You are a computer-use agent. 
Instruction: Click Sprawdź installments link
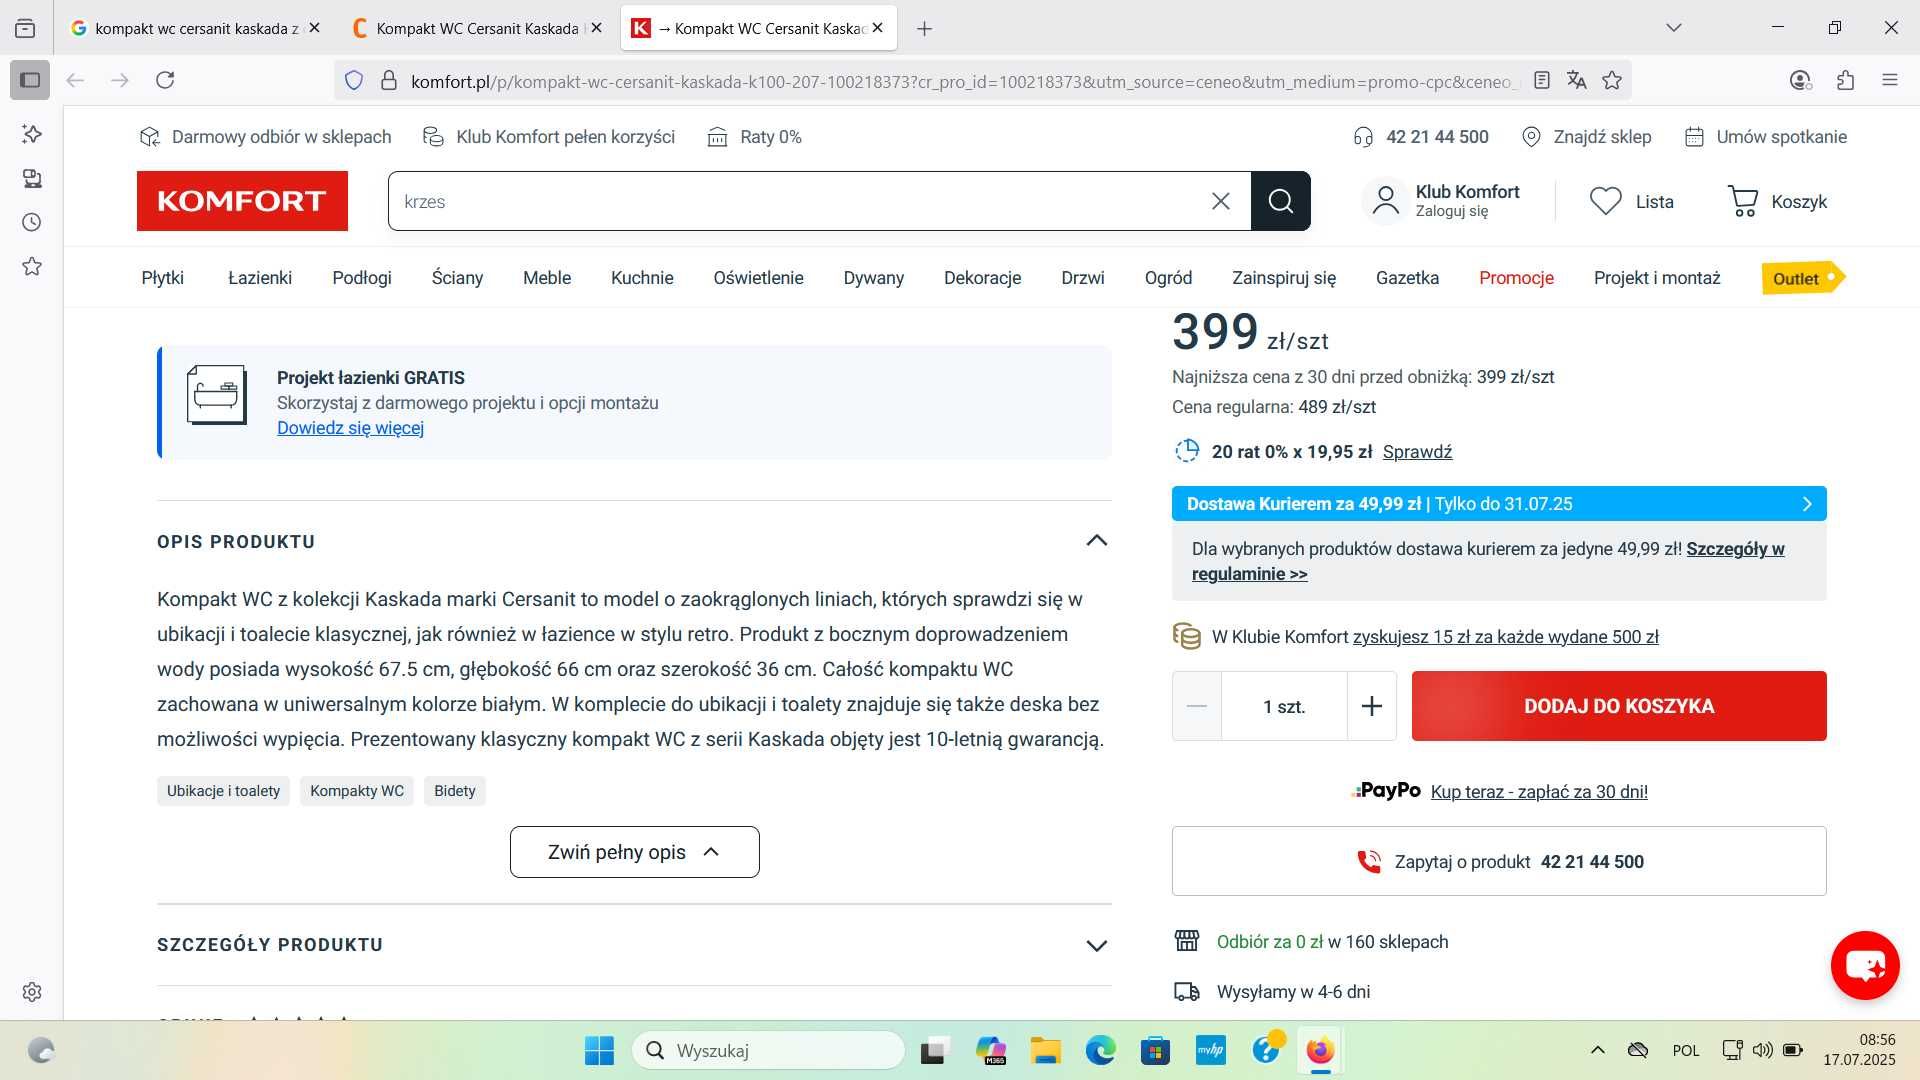pos(1417,452)
